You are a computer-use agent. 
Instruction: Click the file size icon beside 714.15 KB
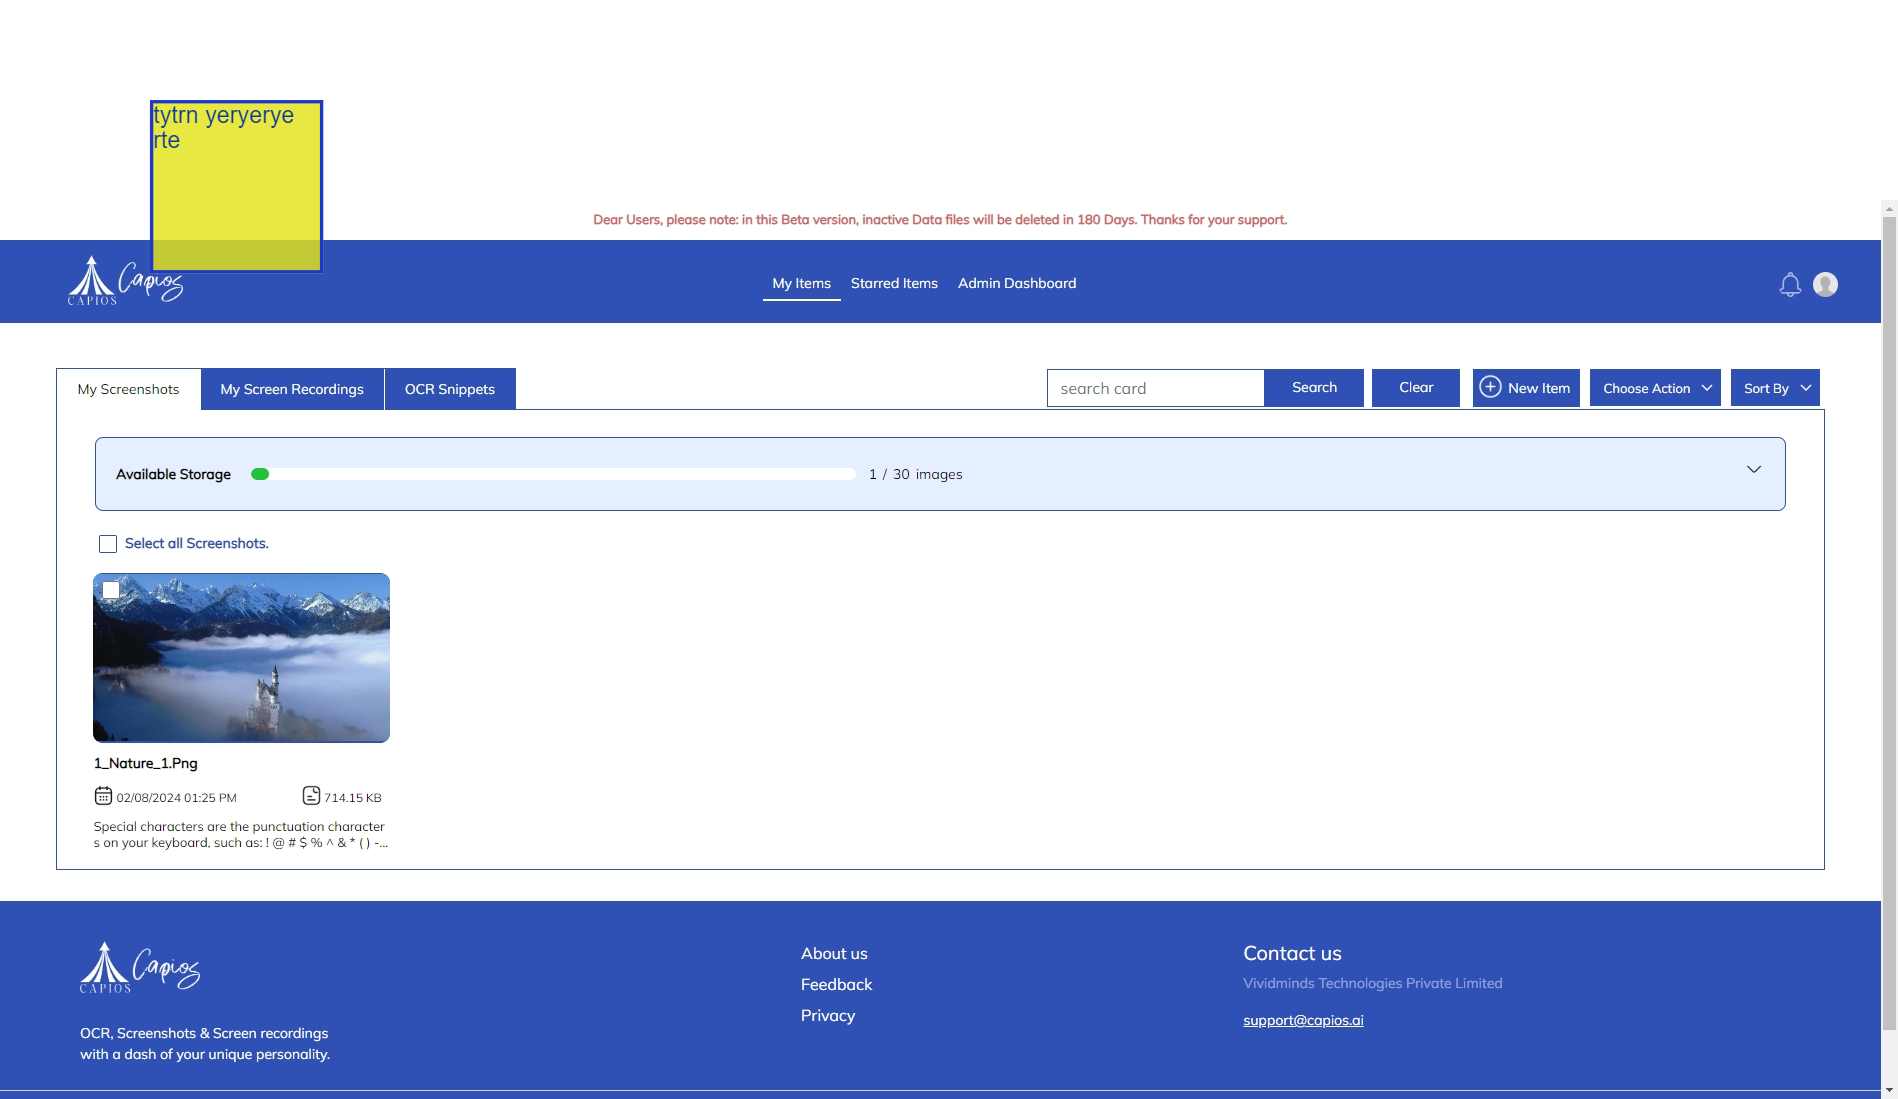coord(311,796)
